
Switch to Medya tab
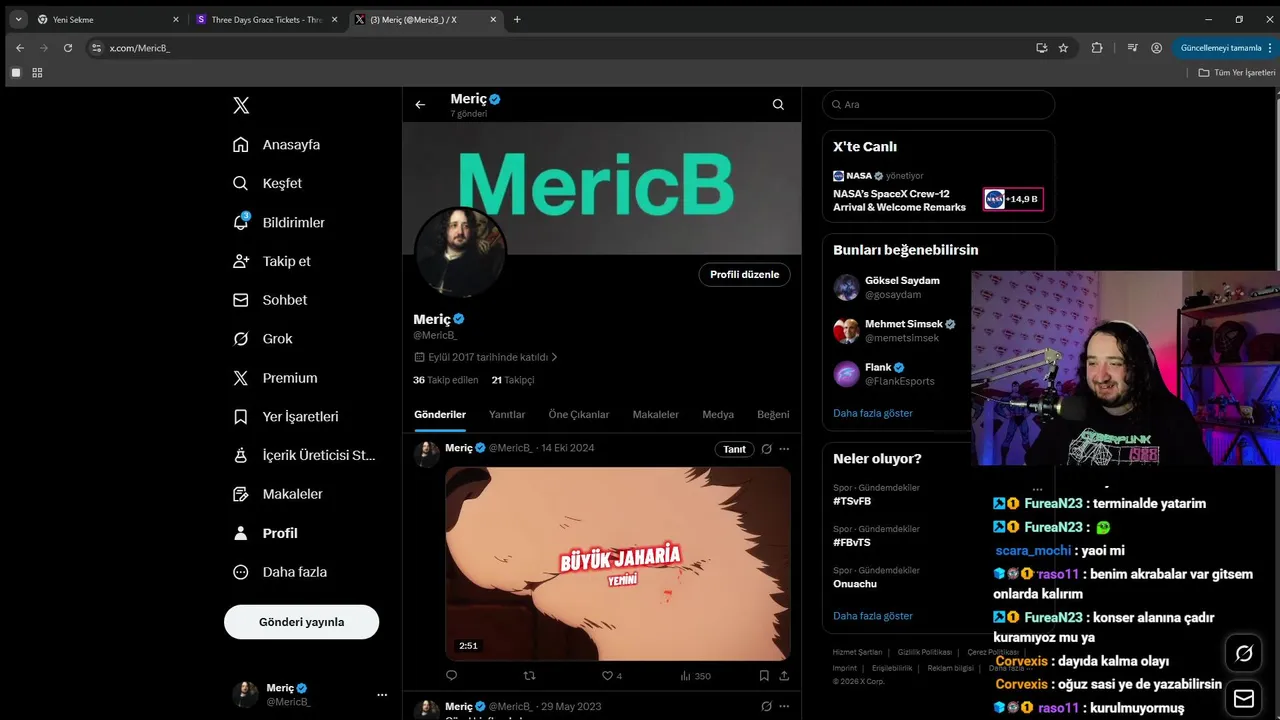pos(718,414)
